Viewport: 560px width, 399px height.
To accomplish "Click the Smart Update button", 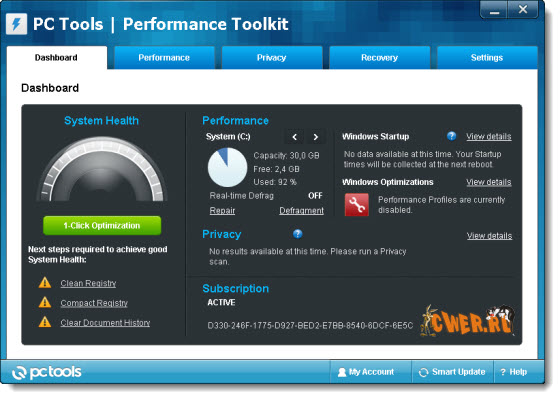I will click(x=452, y=372).
